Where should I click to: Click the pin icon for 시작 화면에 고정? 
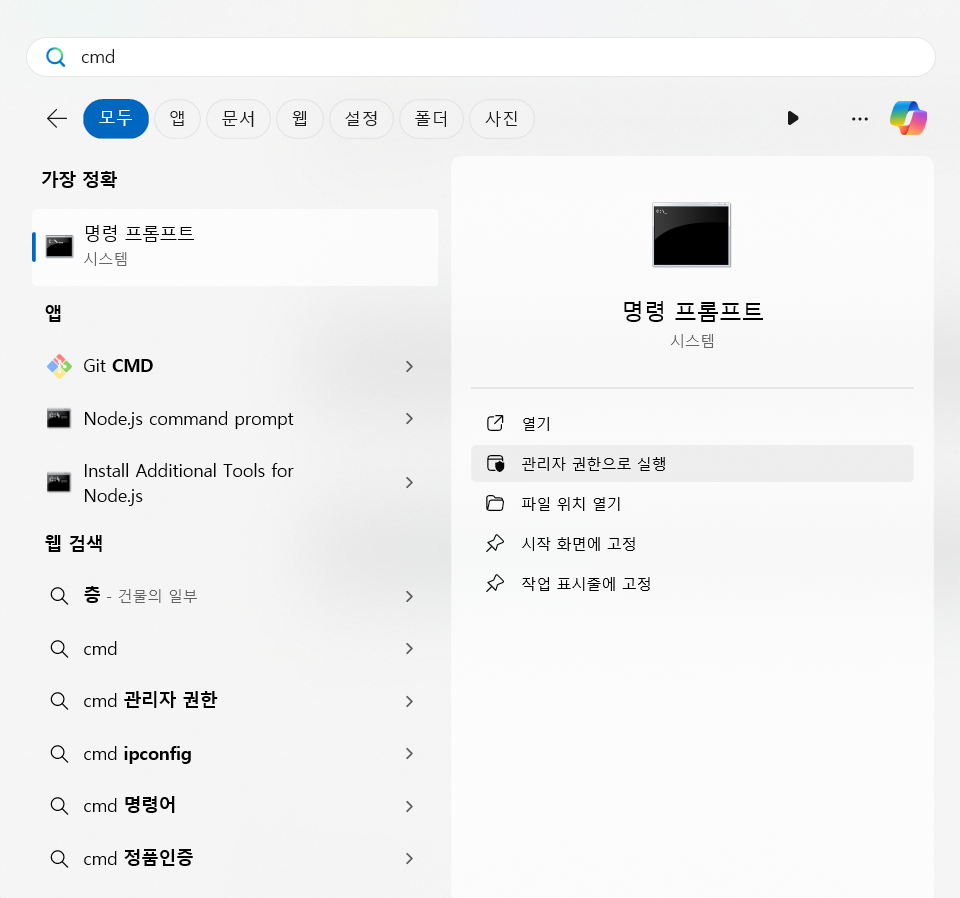[x=495, y=543]
